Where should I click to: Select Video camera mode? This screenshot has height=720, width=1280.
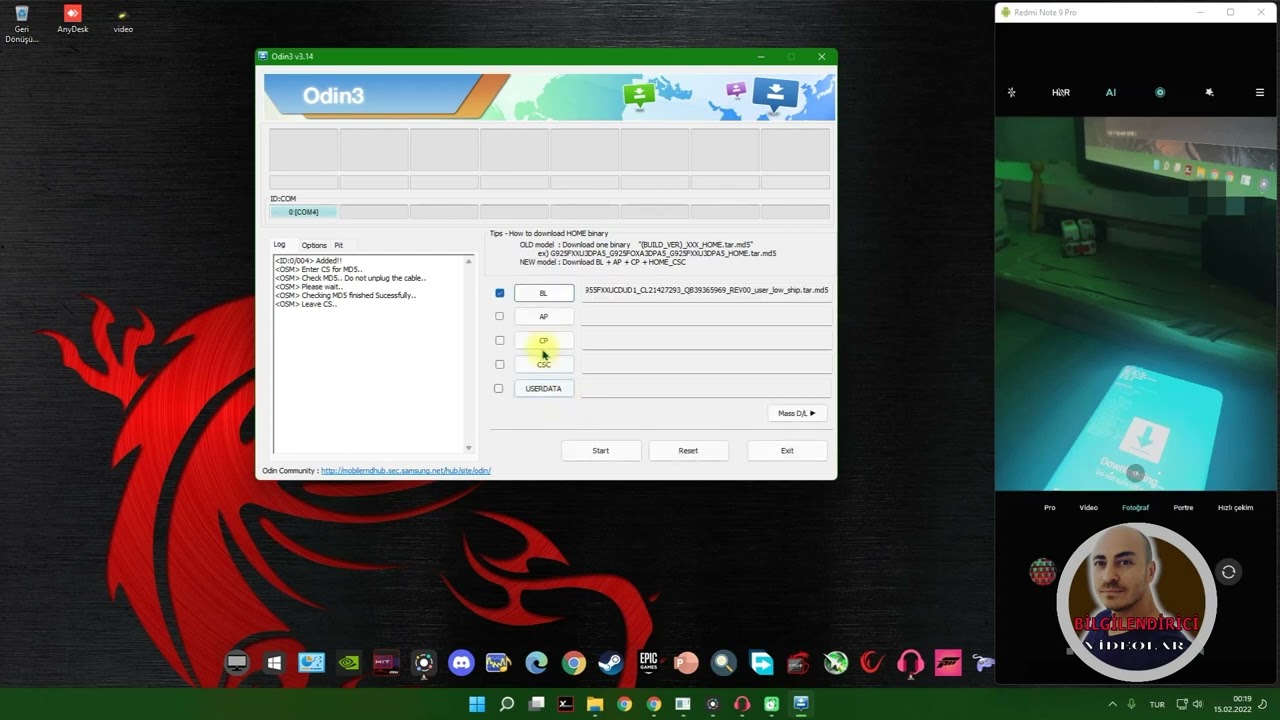tap(1088, 507)
